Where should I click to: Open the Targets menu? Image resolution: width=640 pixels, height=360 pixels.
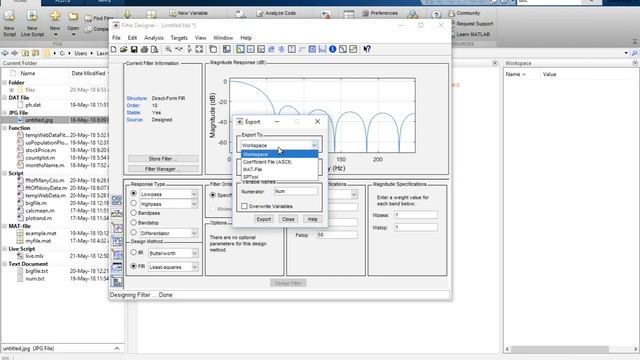pyautogui.click(x=179, y=38)
